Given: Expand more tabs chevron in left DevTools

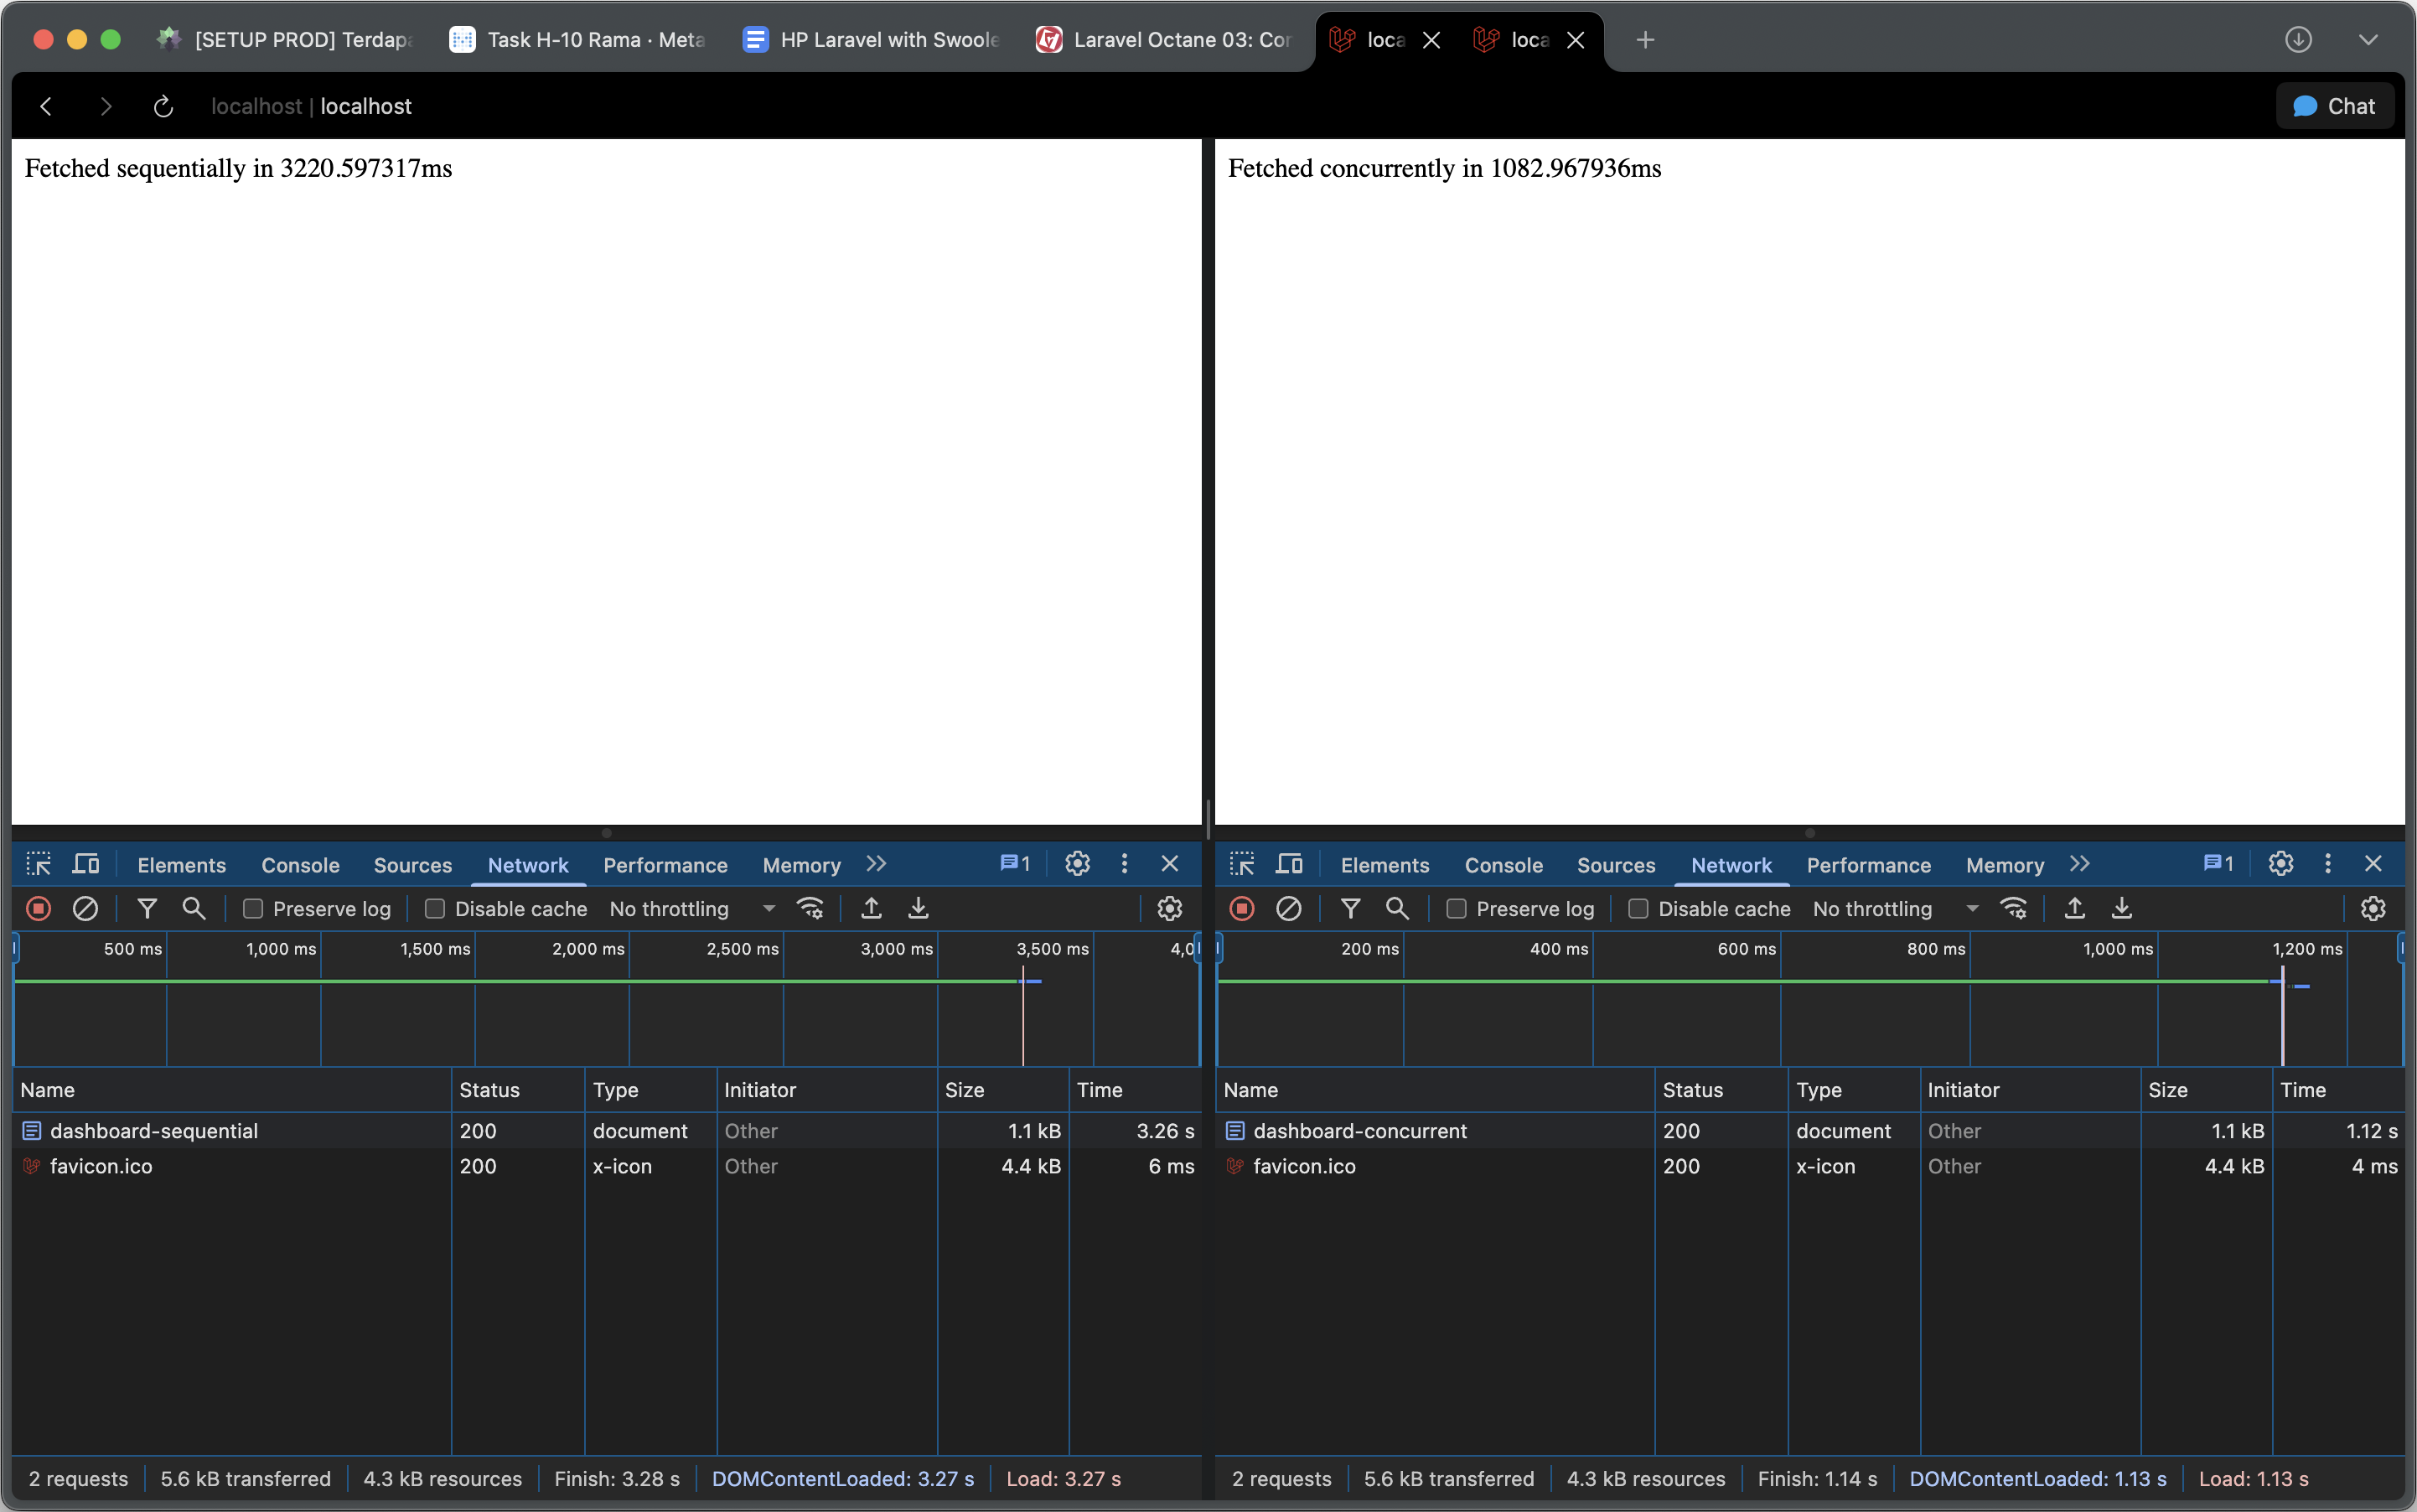Looking at the screenshot, I should click(877, 864).
